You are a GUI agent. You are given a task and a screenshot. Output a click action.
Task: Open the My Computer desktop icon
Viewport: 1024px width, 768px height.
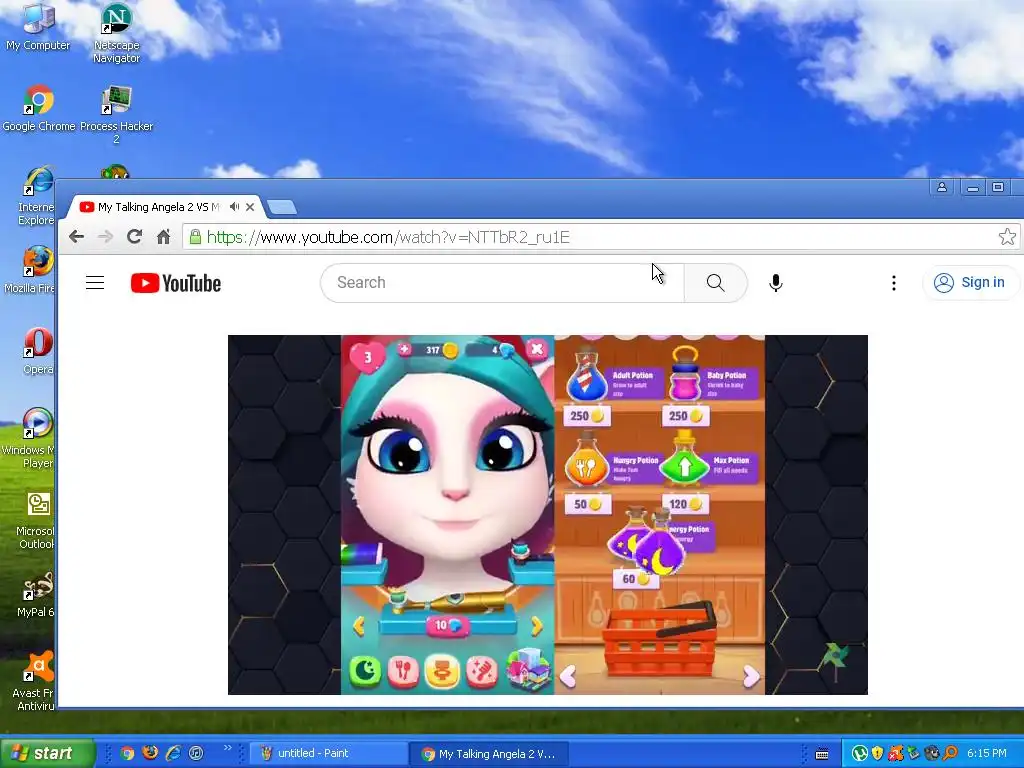(38, 26)
